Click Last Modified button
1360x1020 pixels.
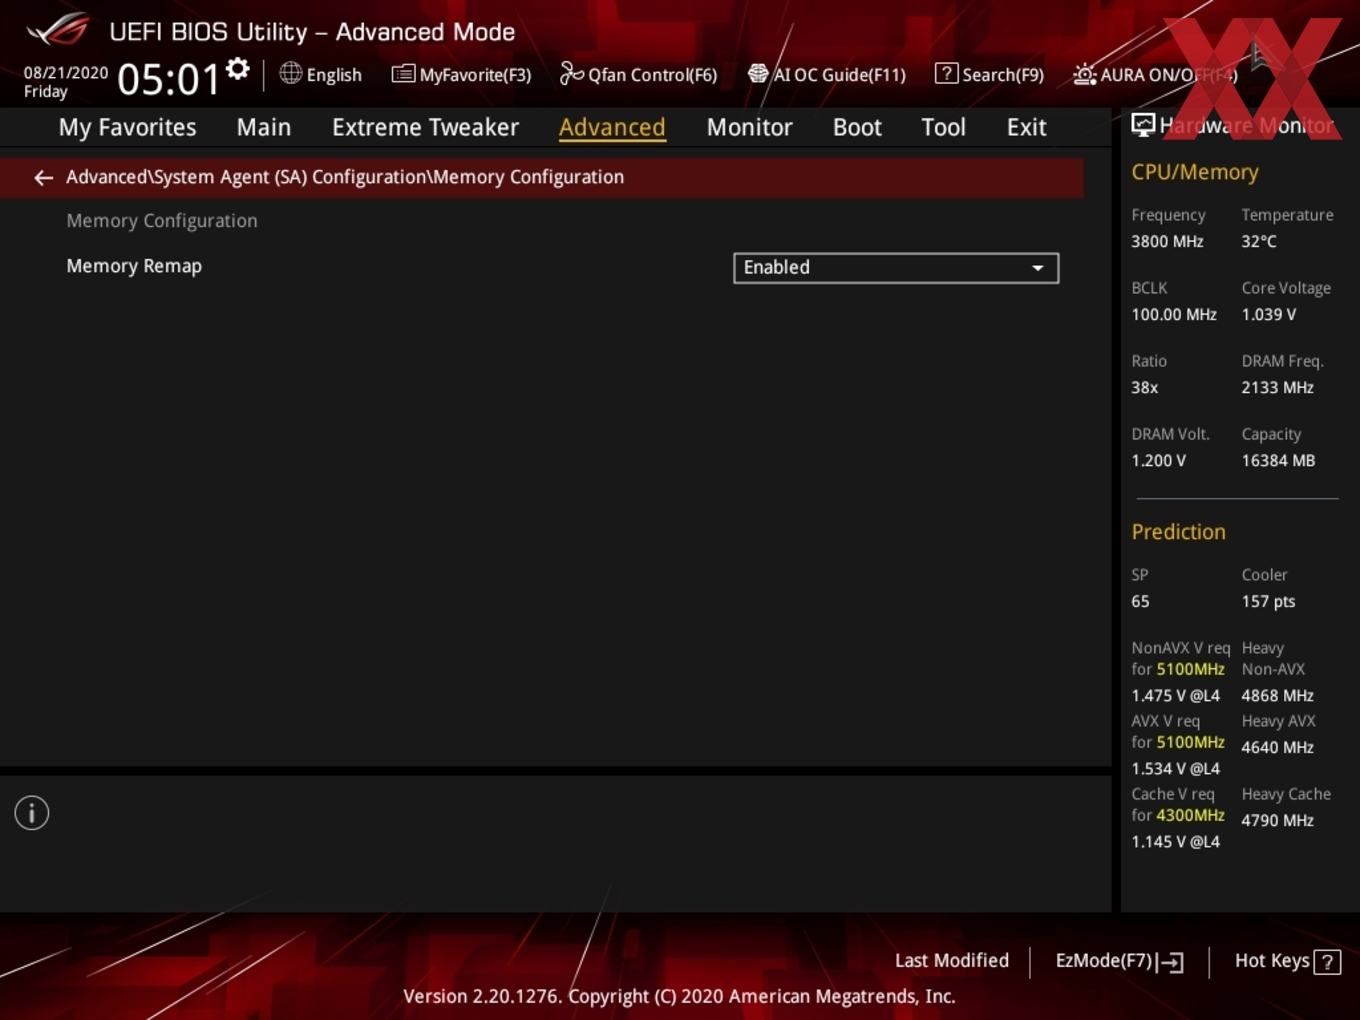(952, 961)
